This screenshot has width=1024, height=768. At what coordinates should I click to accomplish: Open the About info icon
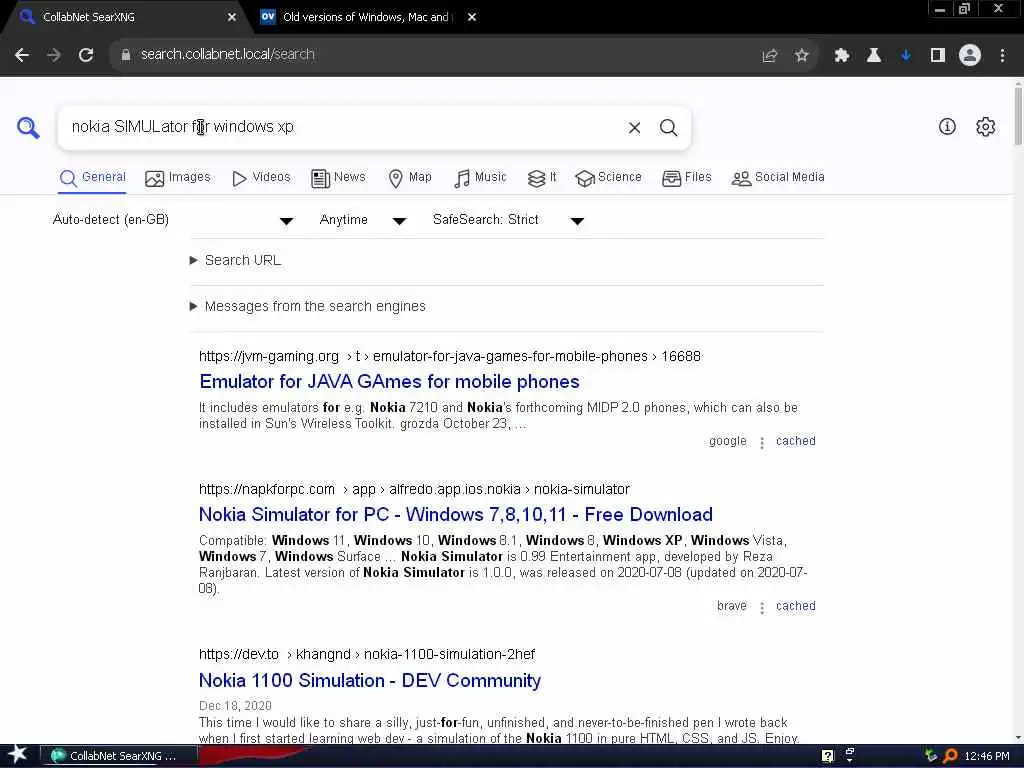tap(947, 127)
